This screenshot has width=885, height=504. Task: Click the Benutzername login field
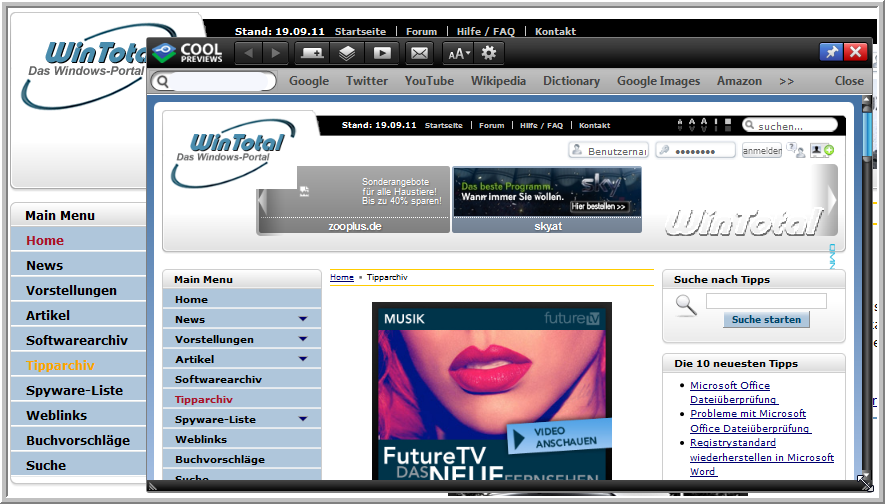click(x=608, y=151)
